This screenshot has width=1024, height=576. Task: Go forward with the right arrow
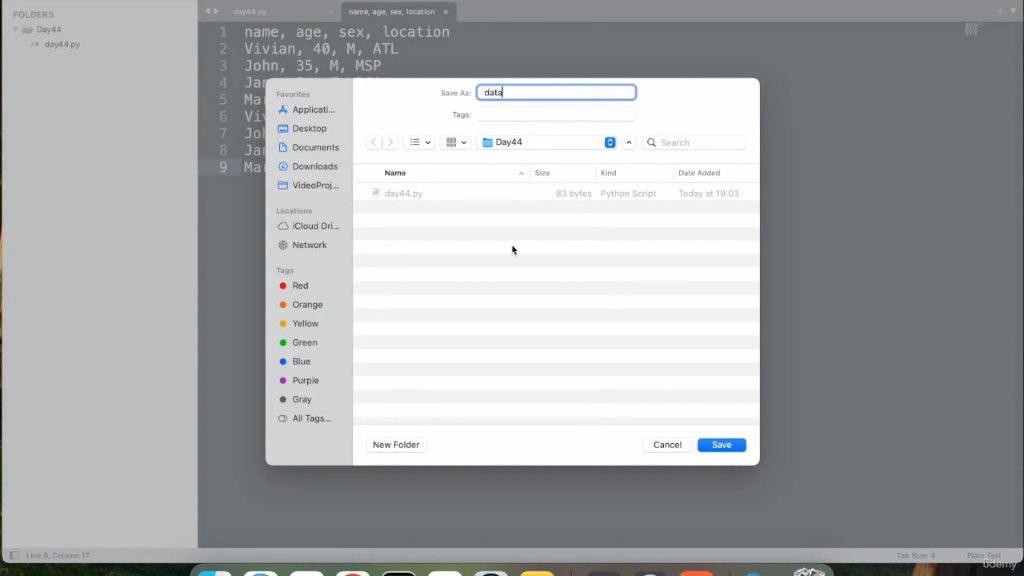[x=391, y=142]
